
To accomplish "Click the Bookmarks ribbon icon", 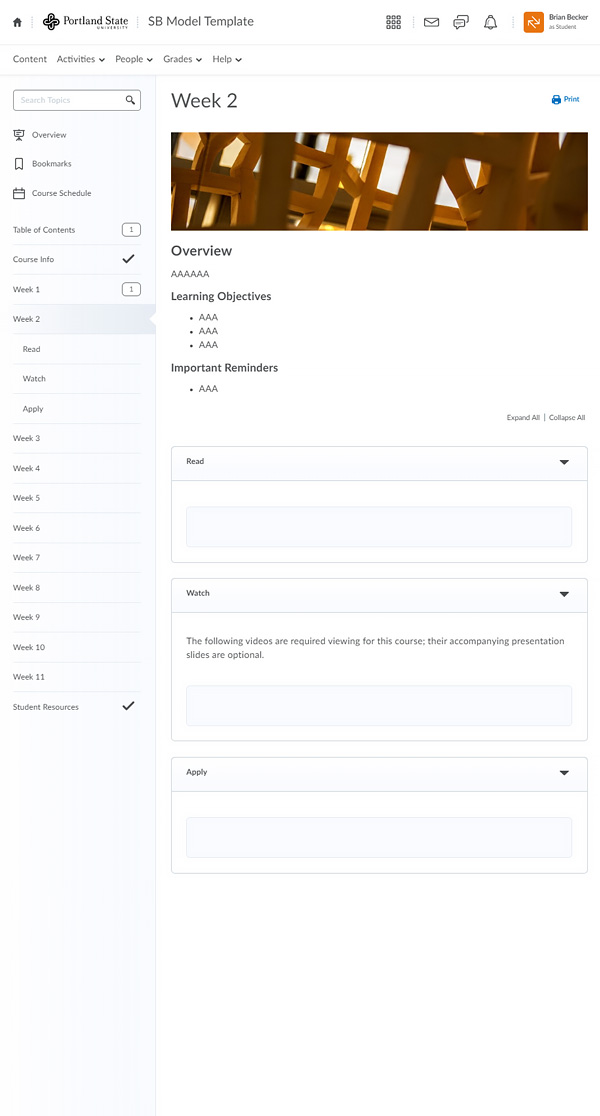I will [19, 164].
